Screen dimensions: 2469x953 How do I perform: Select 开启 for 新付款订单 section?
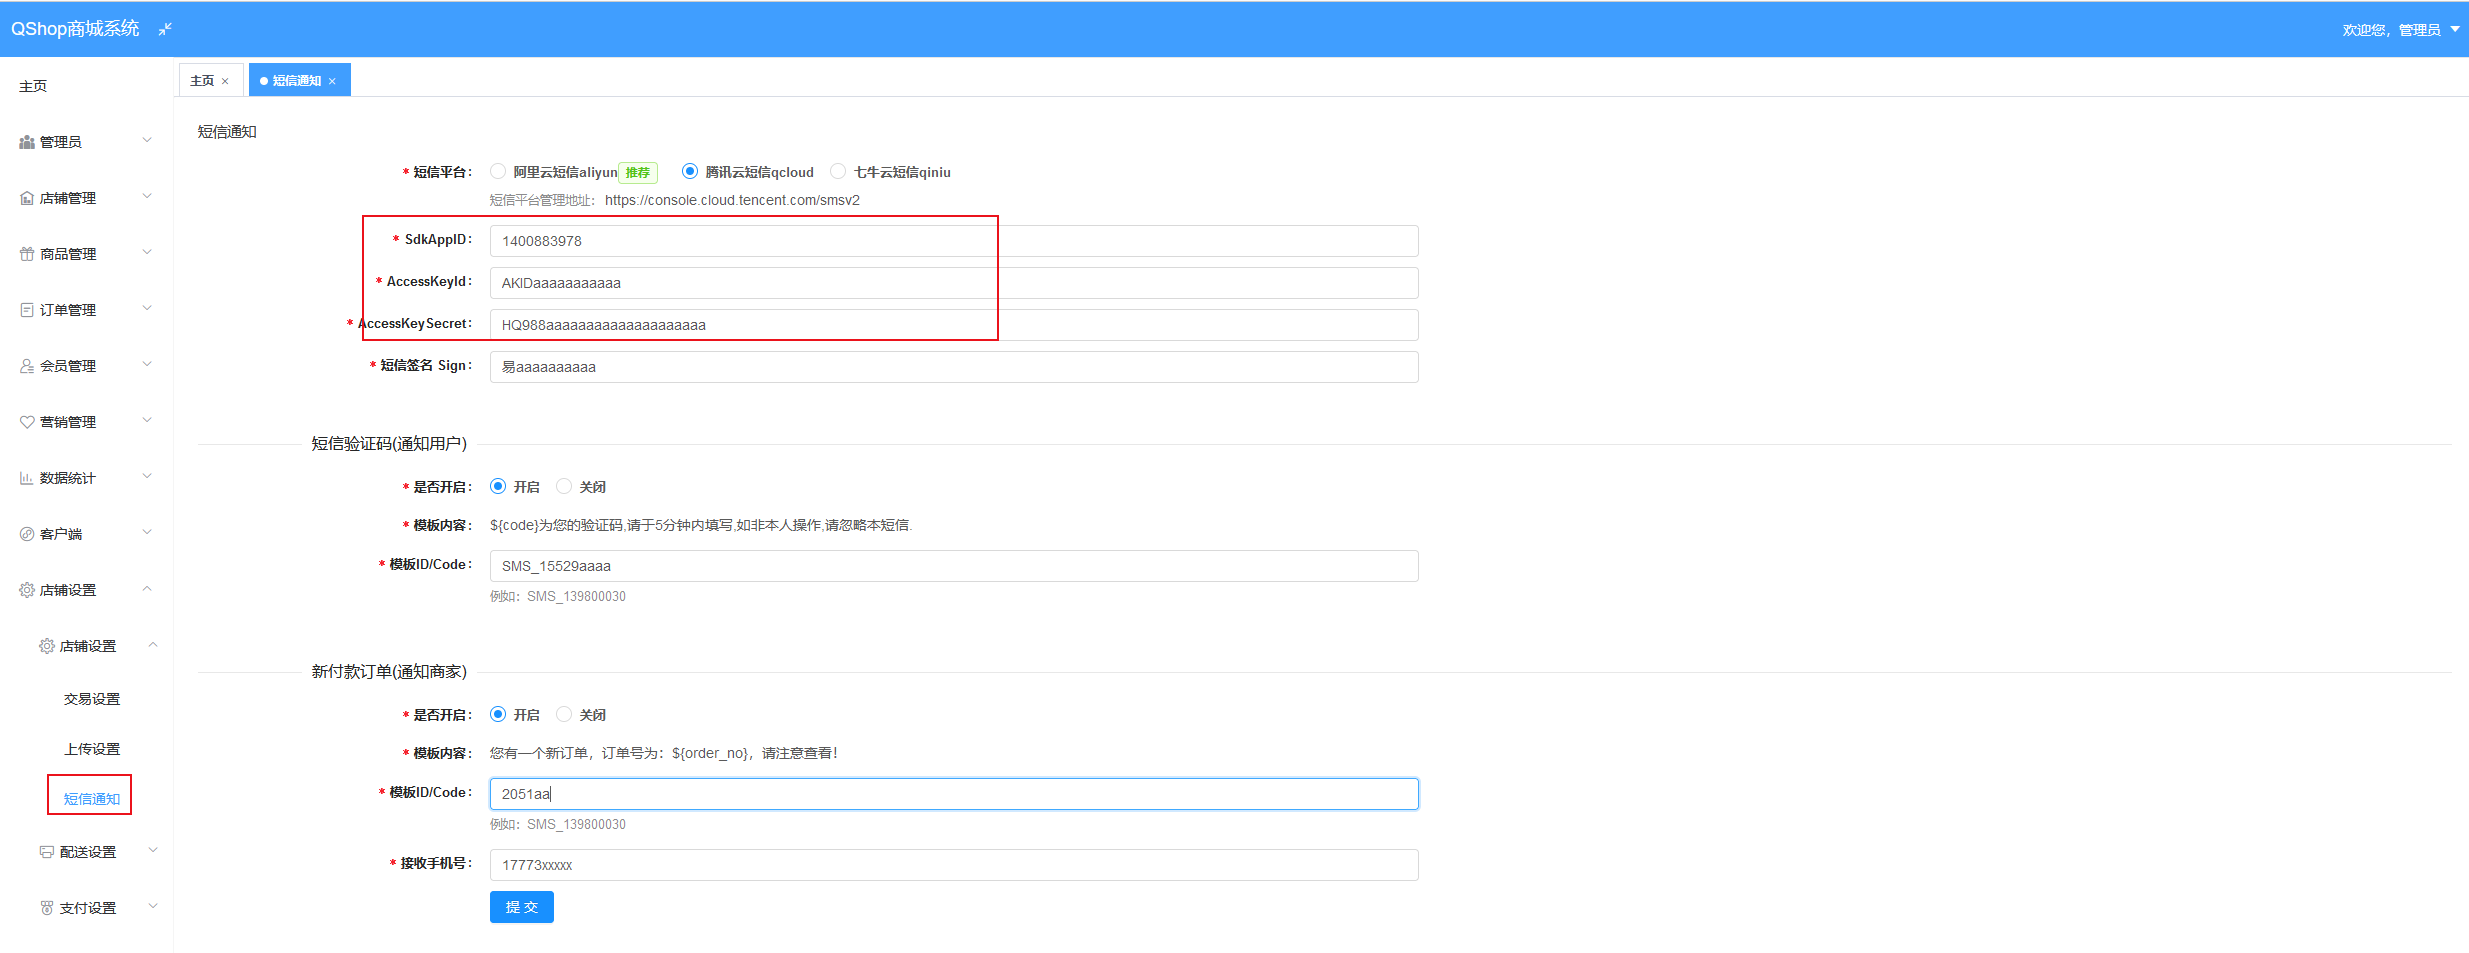coord(498,714)
